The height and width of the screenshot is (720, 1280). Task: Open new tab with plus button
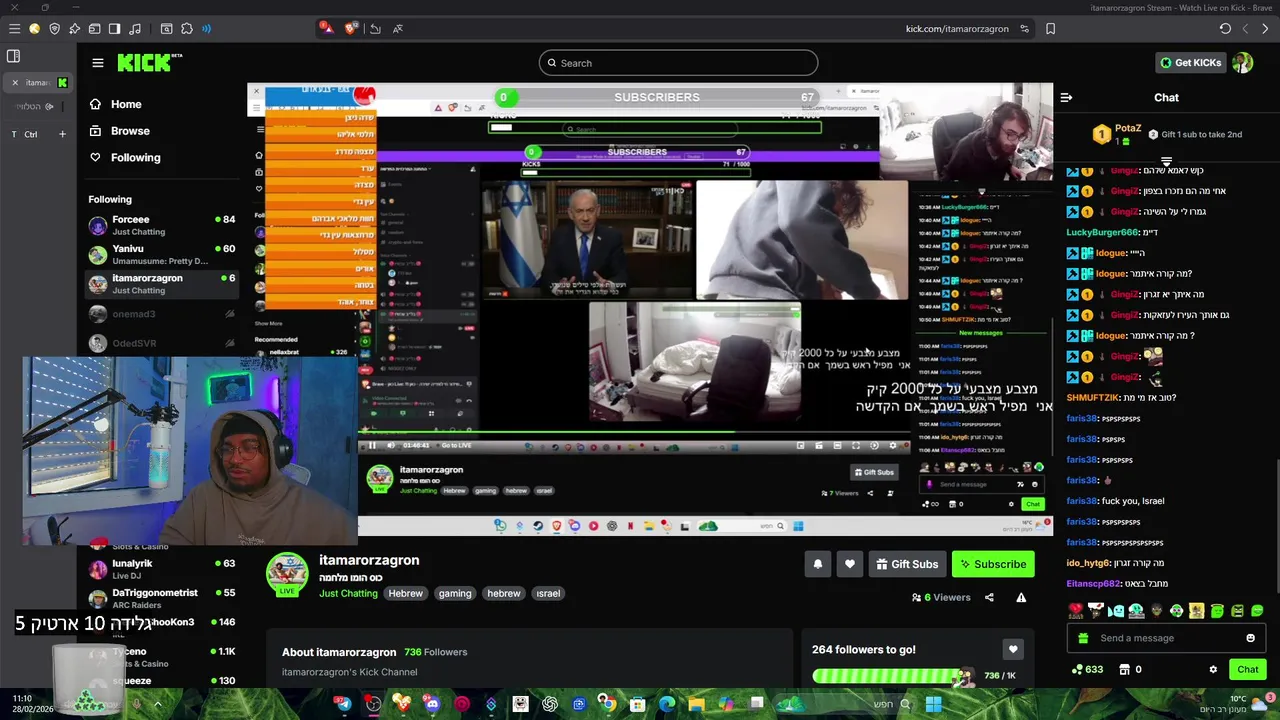click(x=62, y=134)
